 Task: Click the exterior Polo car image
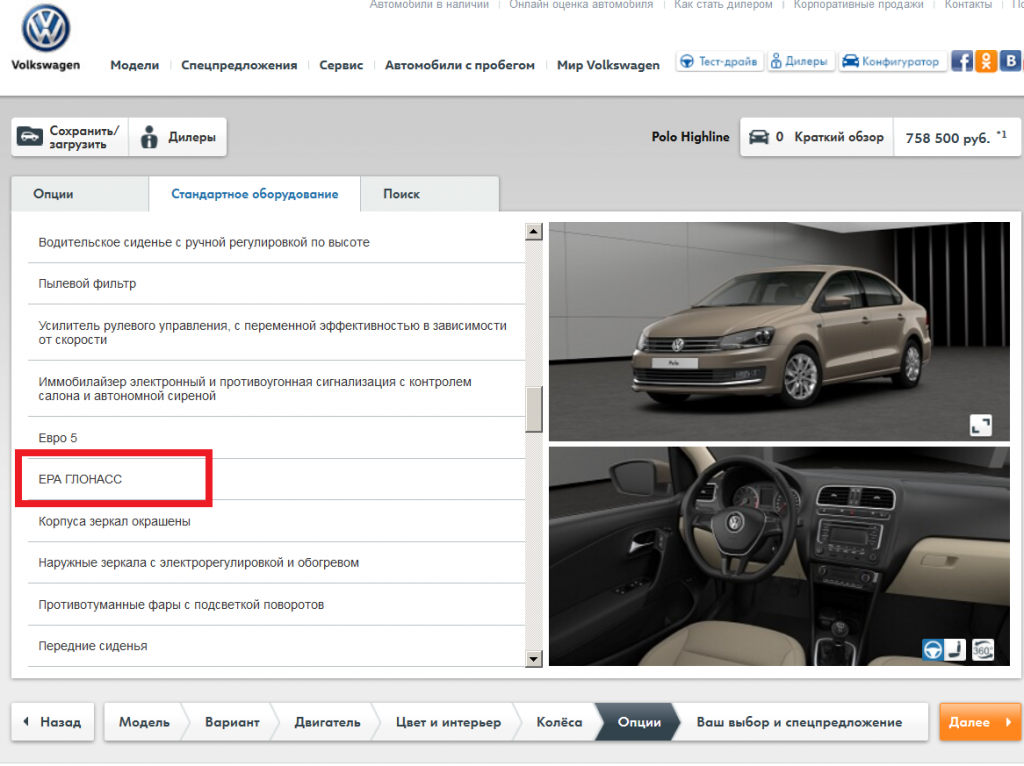coord(779,332)
